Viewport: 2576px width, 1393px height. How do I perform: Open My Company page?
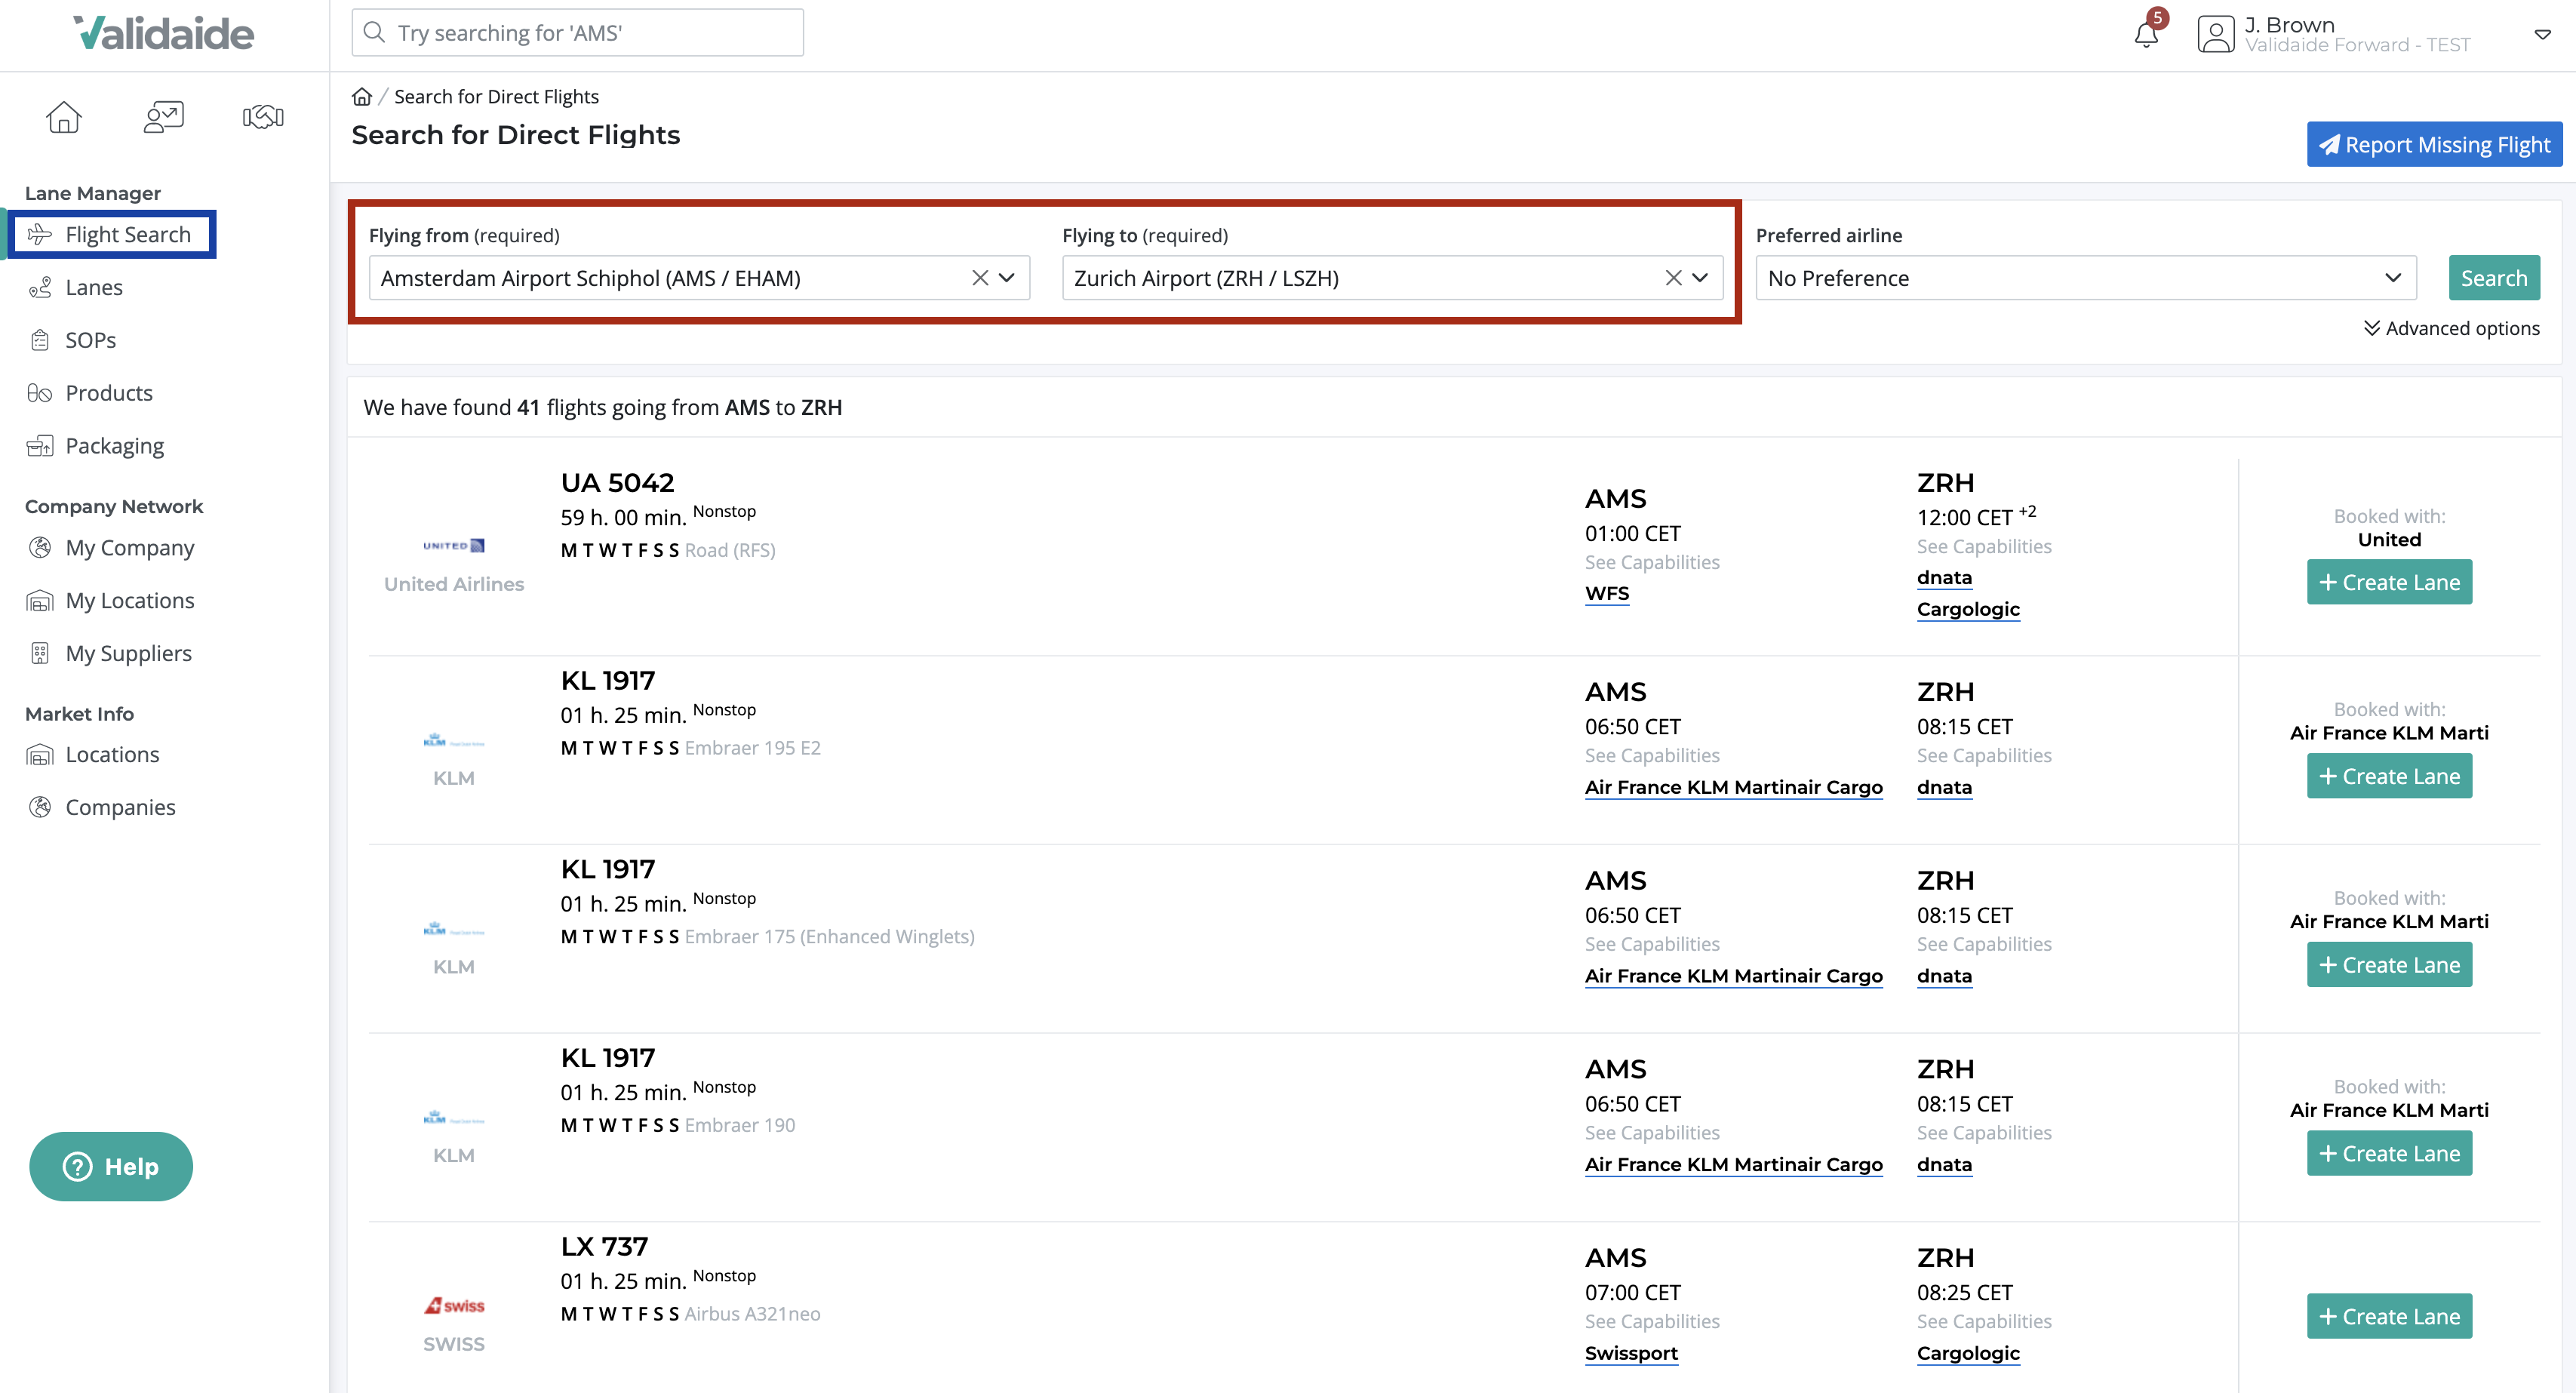coord(130,548)
